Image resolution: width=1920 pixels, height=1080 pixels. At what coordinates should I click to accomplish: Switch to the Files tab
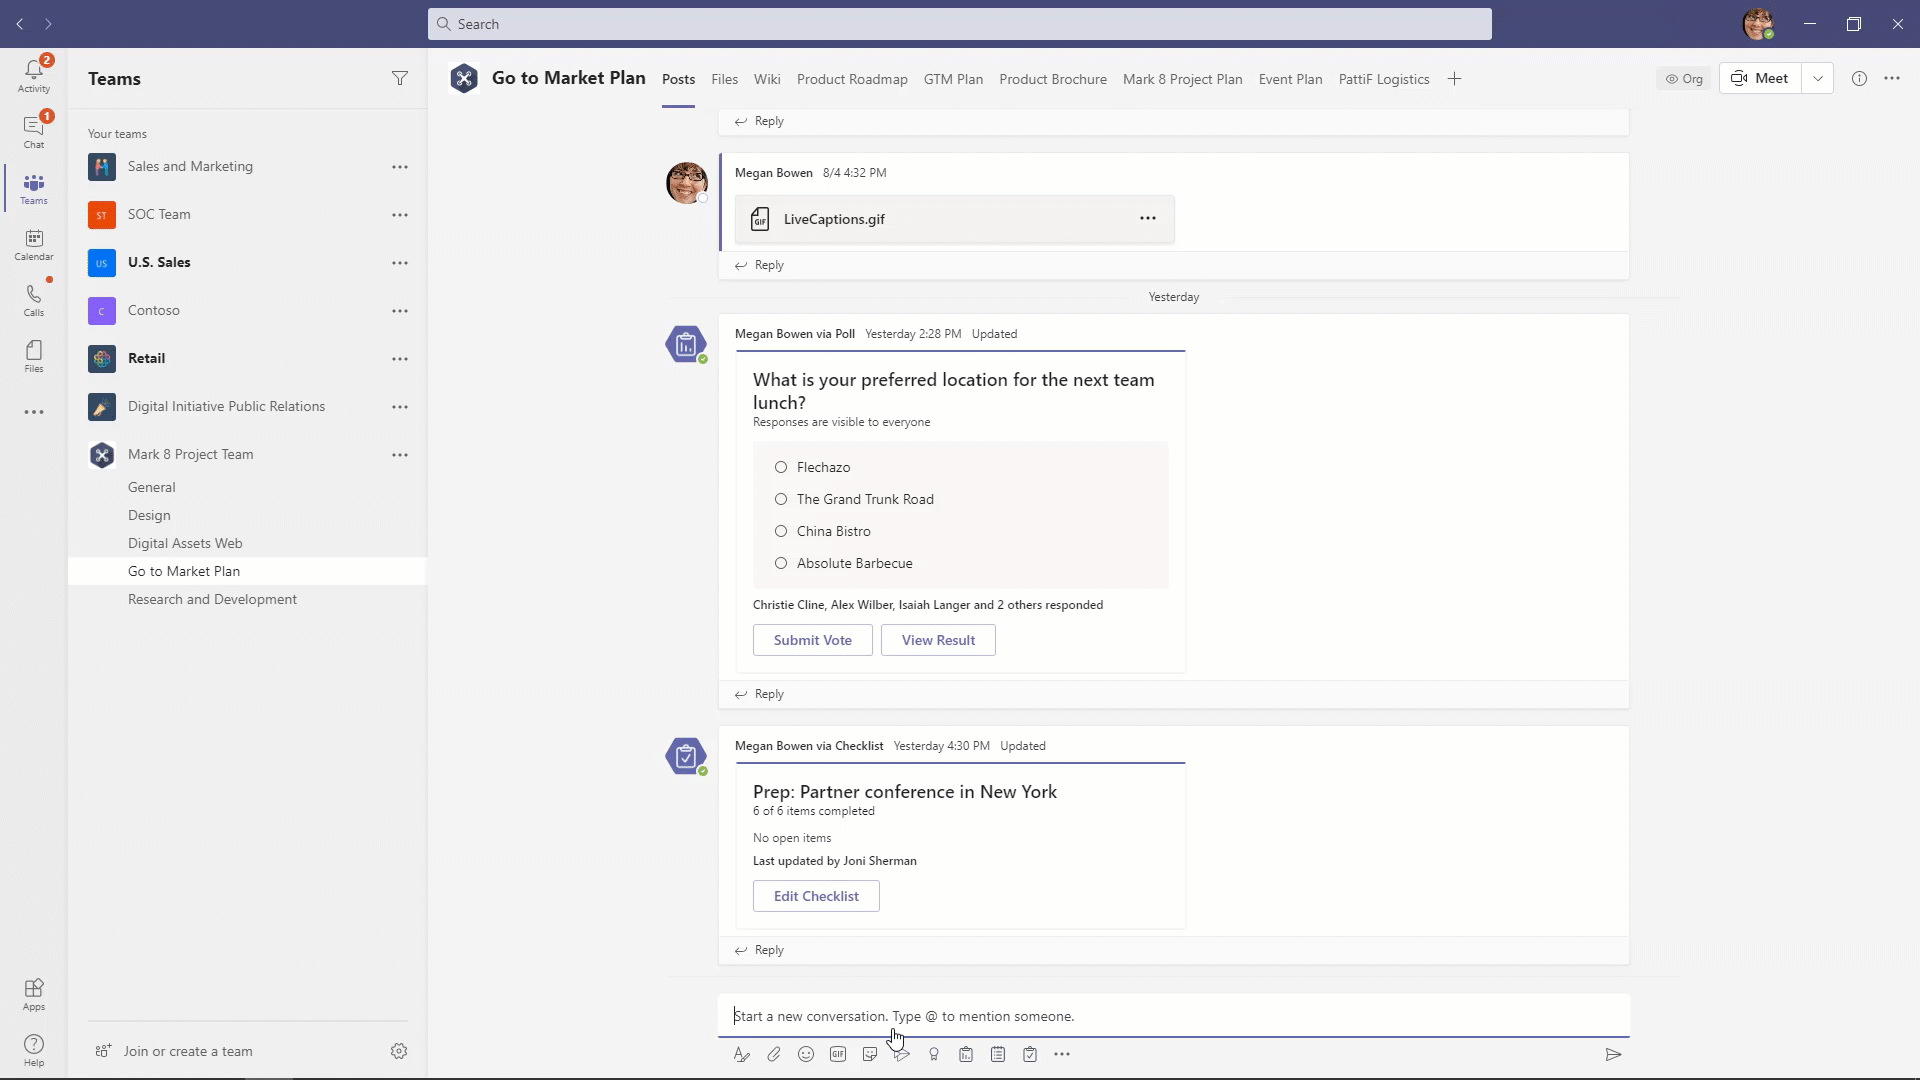pos(724,79)
